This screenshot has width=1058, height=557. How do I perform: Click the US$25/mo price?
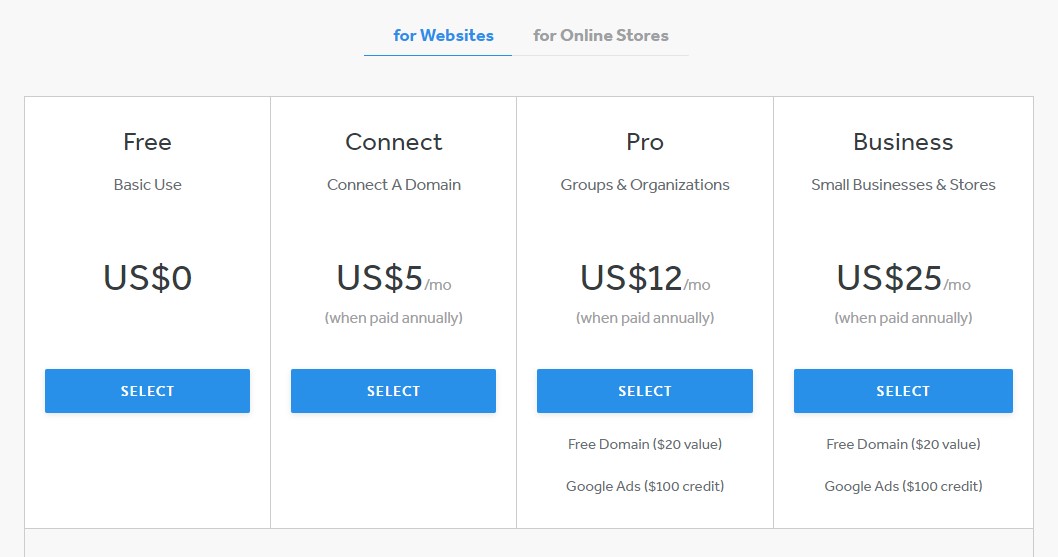click(x=903, y=277)
